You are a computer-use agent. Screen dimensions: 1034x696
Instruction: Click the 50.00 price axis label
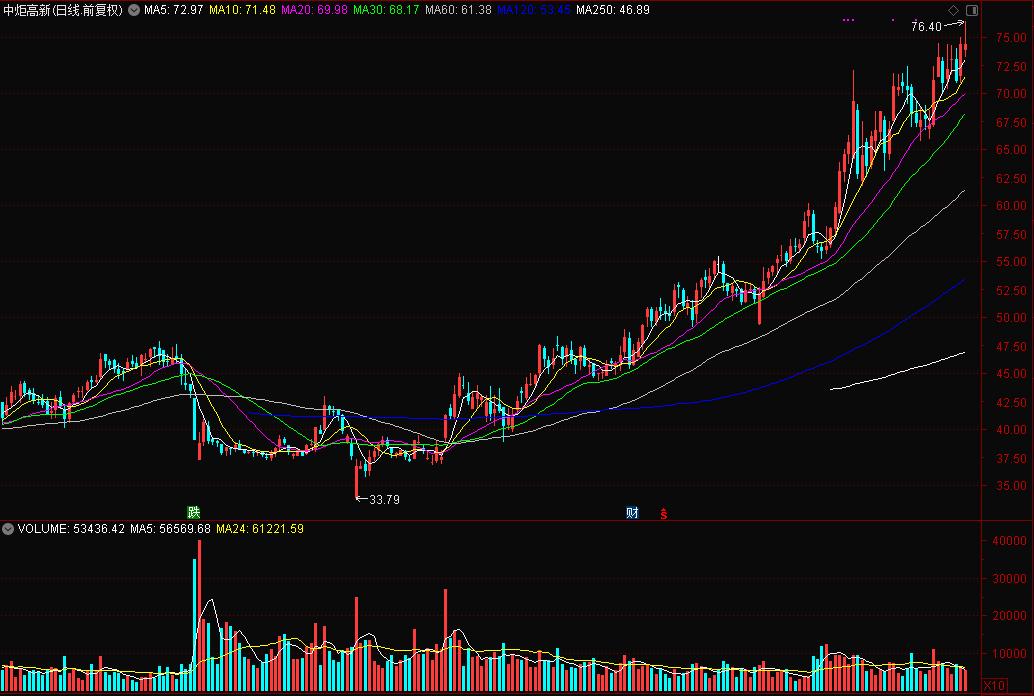tap(1011, 317)
